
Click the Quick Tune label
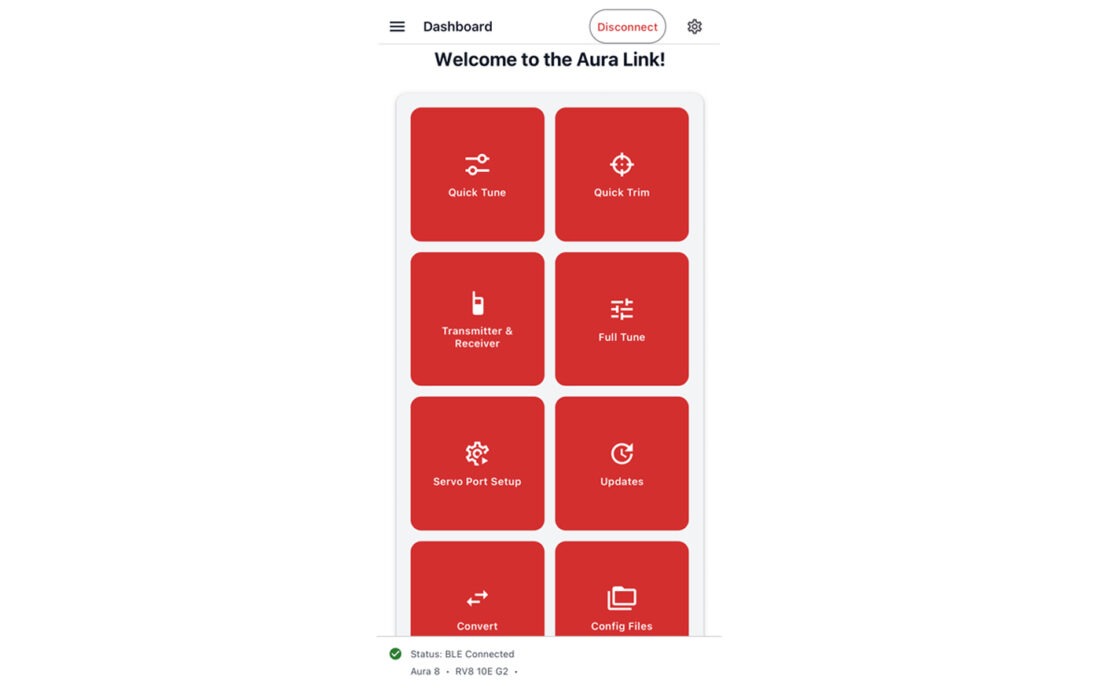click(x=477, y=192)
